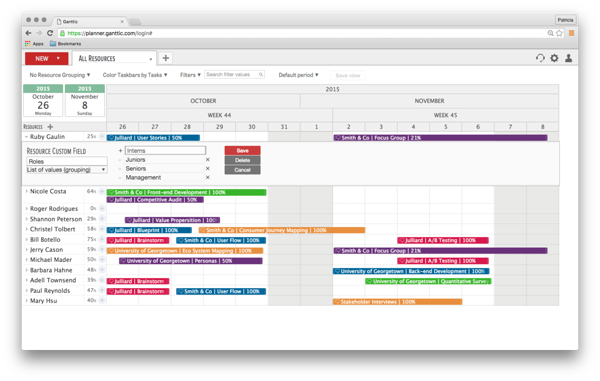
Task: Add a new view tab with plus
Action: pos(166,58)
